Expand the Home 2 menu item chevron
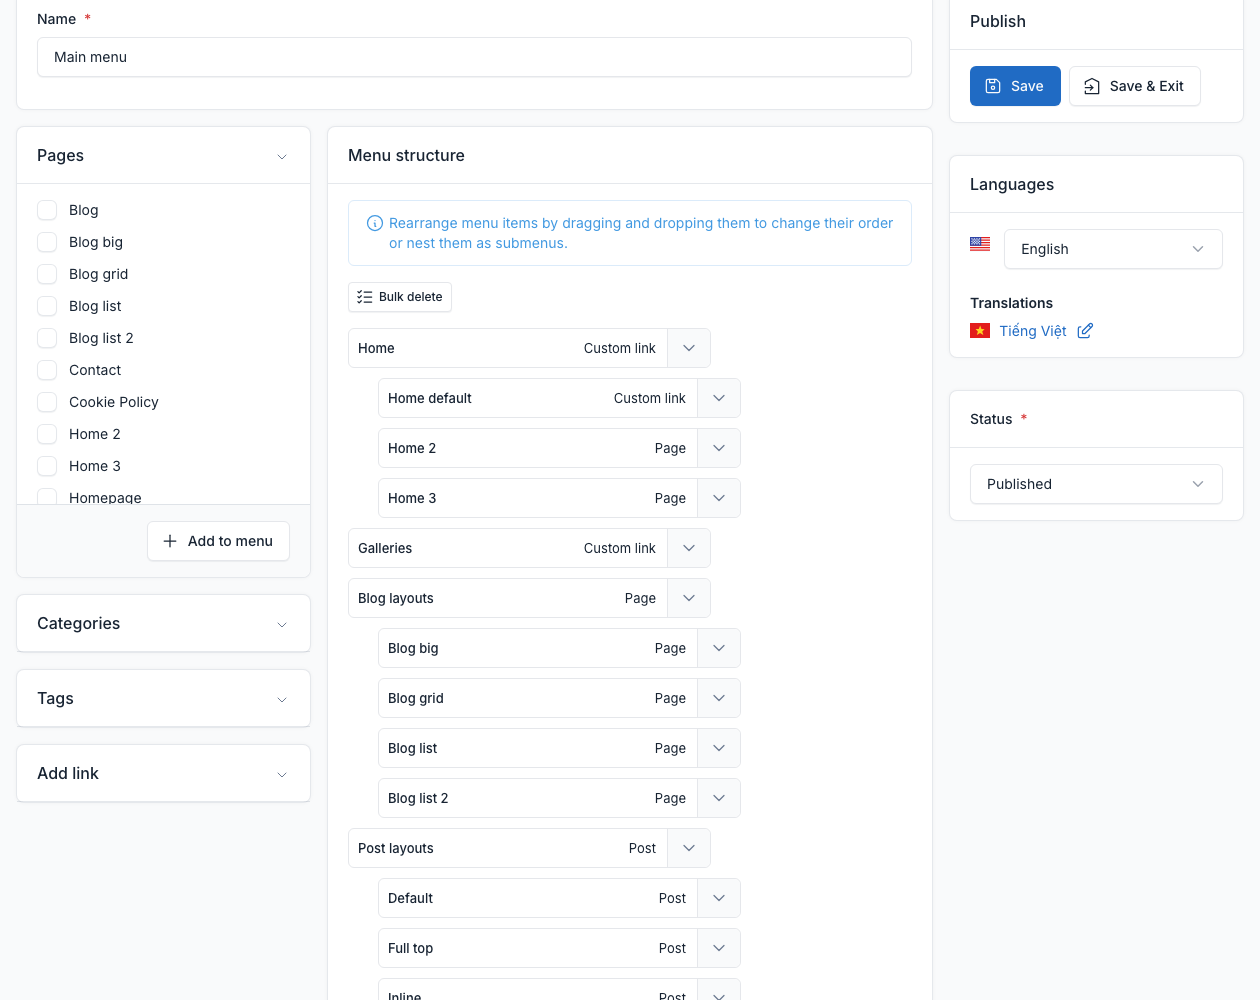1260x1000 pixels. (719, 448)
